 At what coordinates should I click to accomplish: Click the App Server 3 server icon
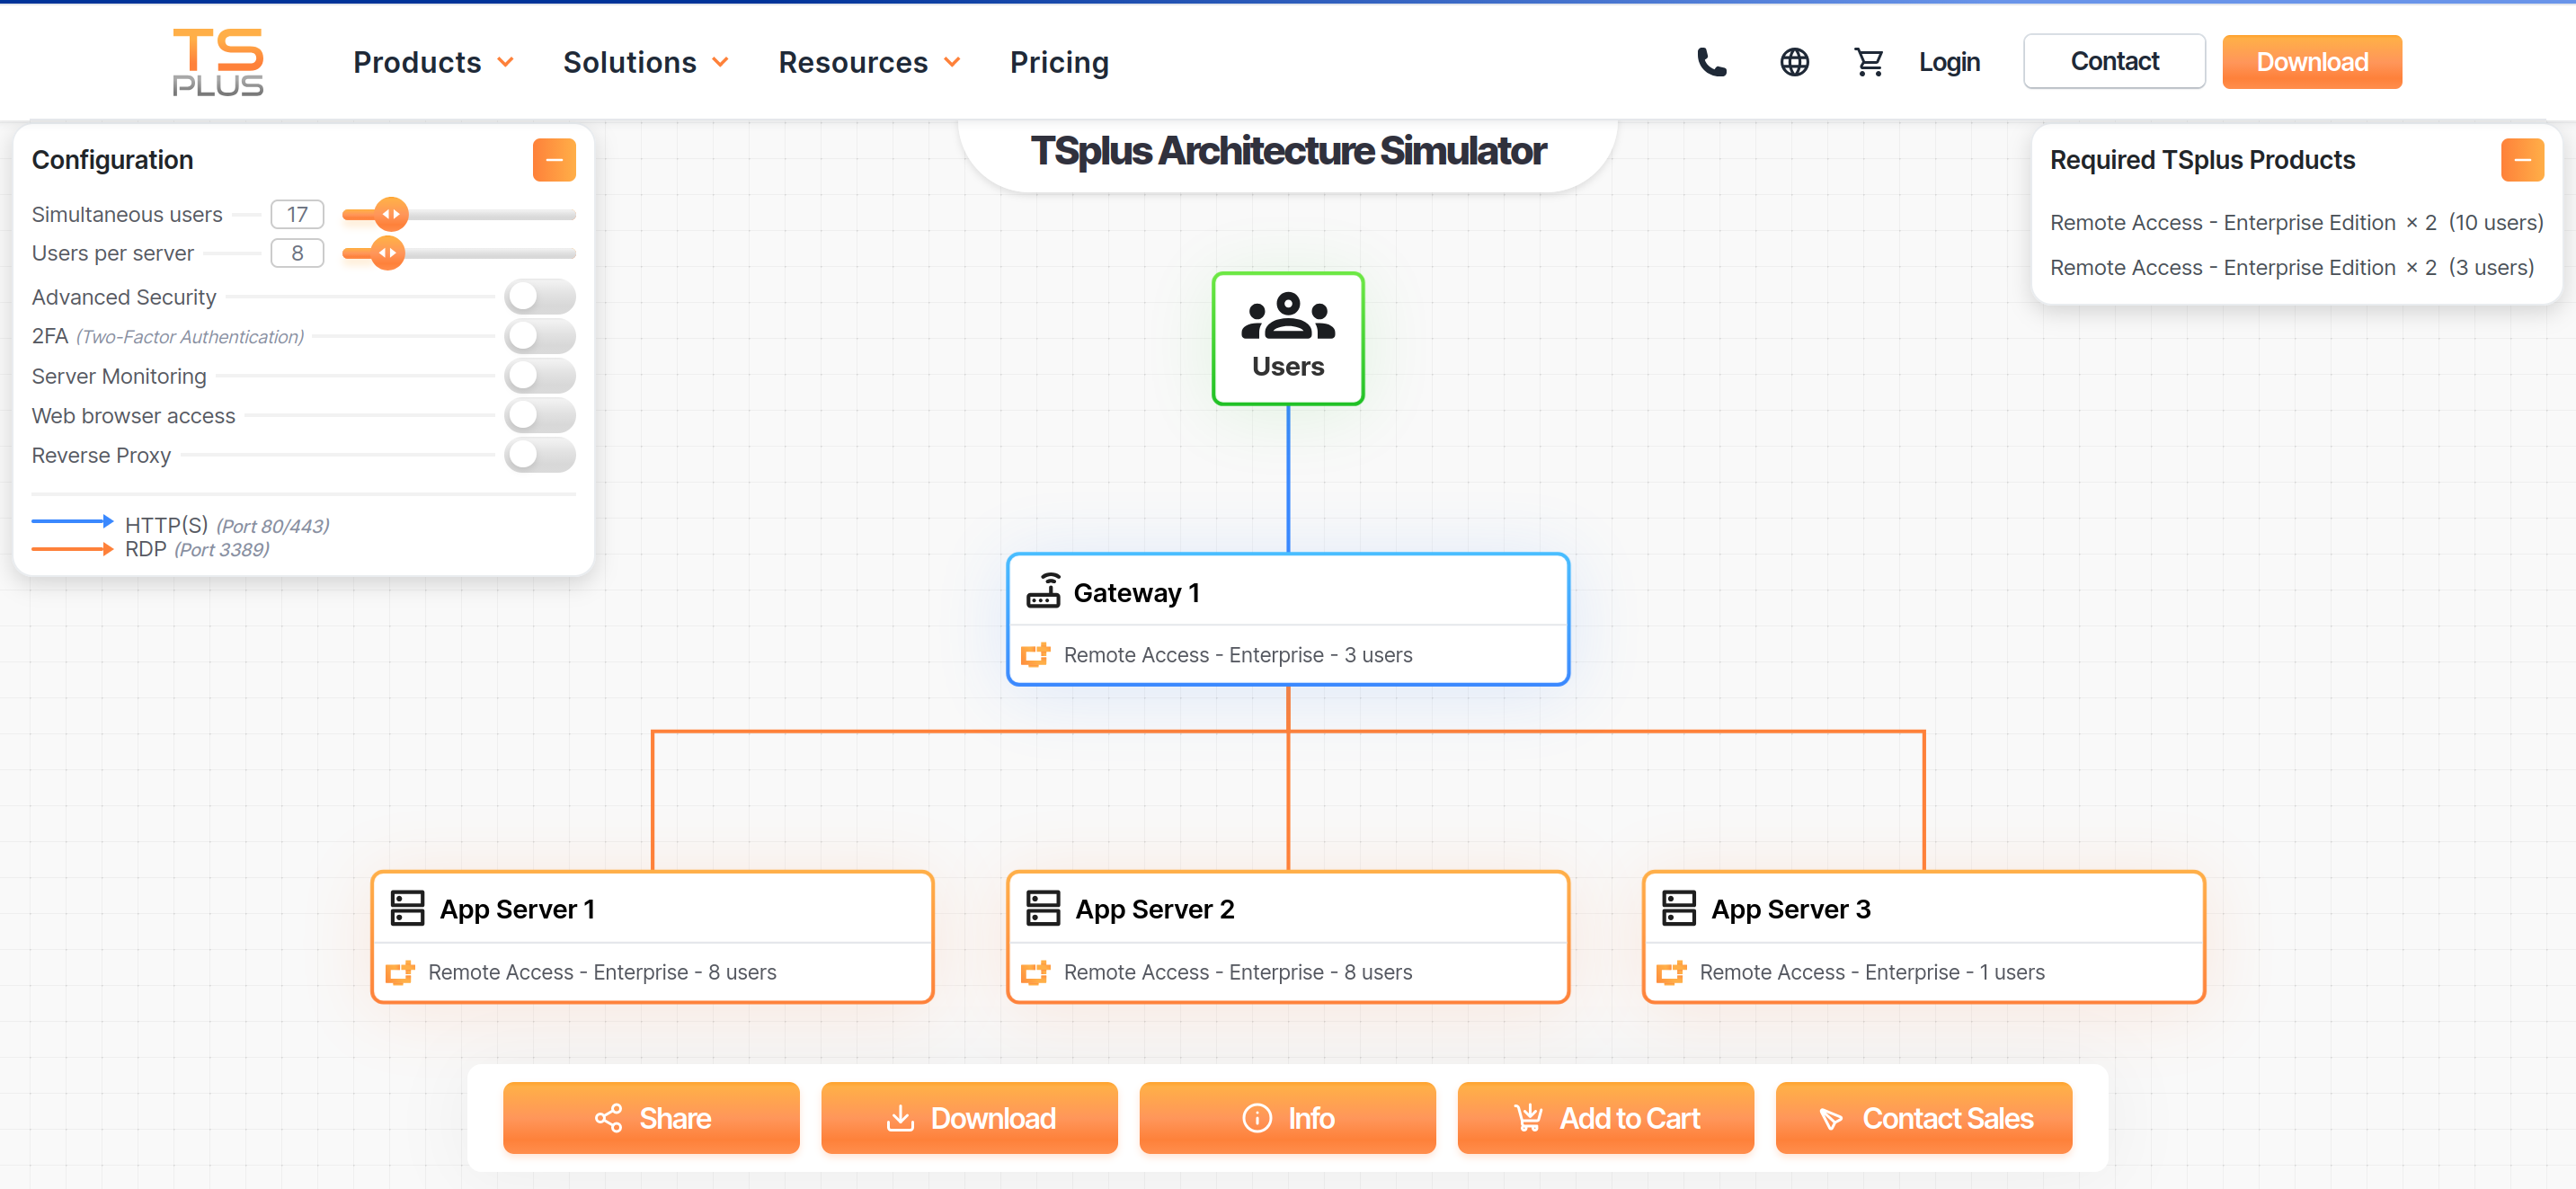click(1679, 908)
